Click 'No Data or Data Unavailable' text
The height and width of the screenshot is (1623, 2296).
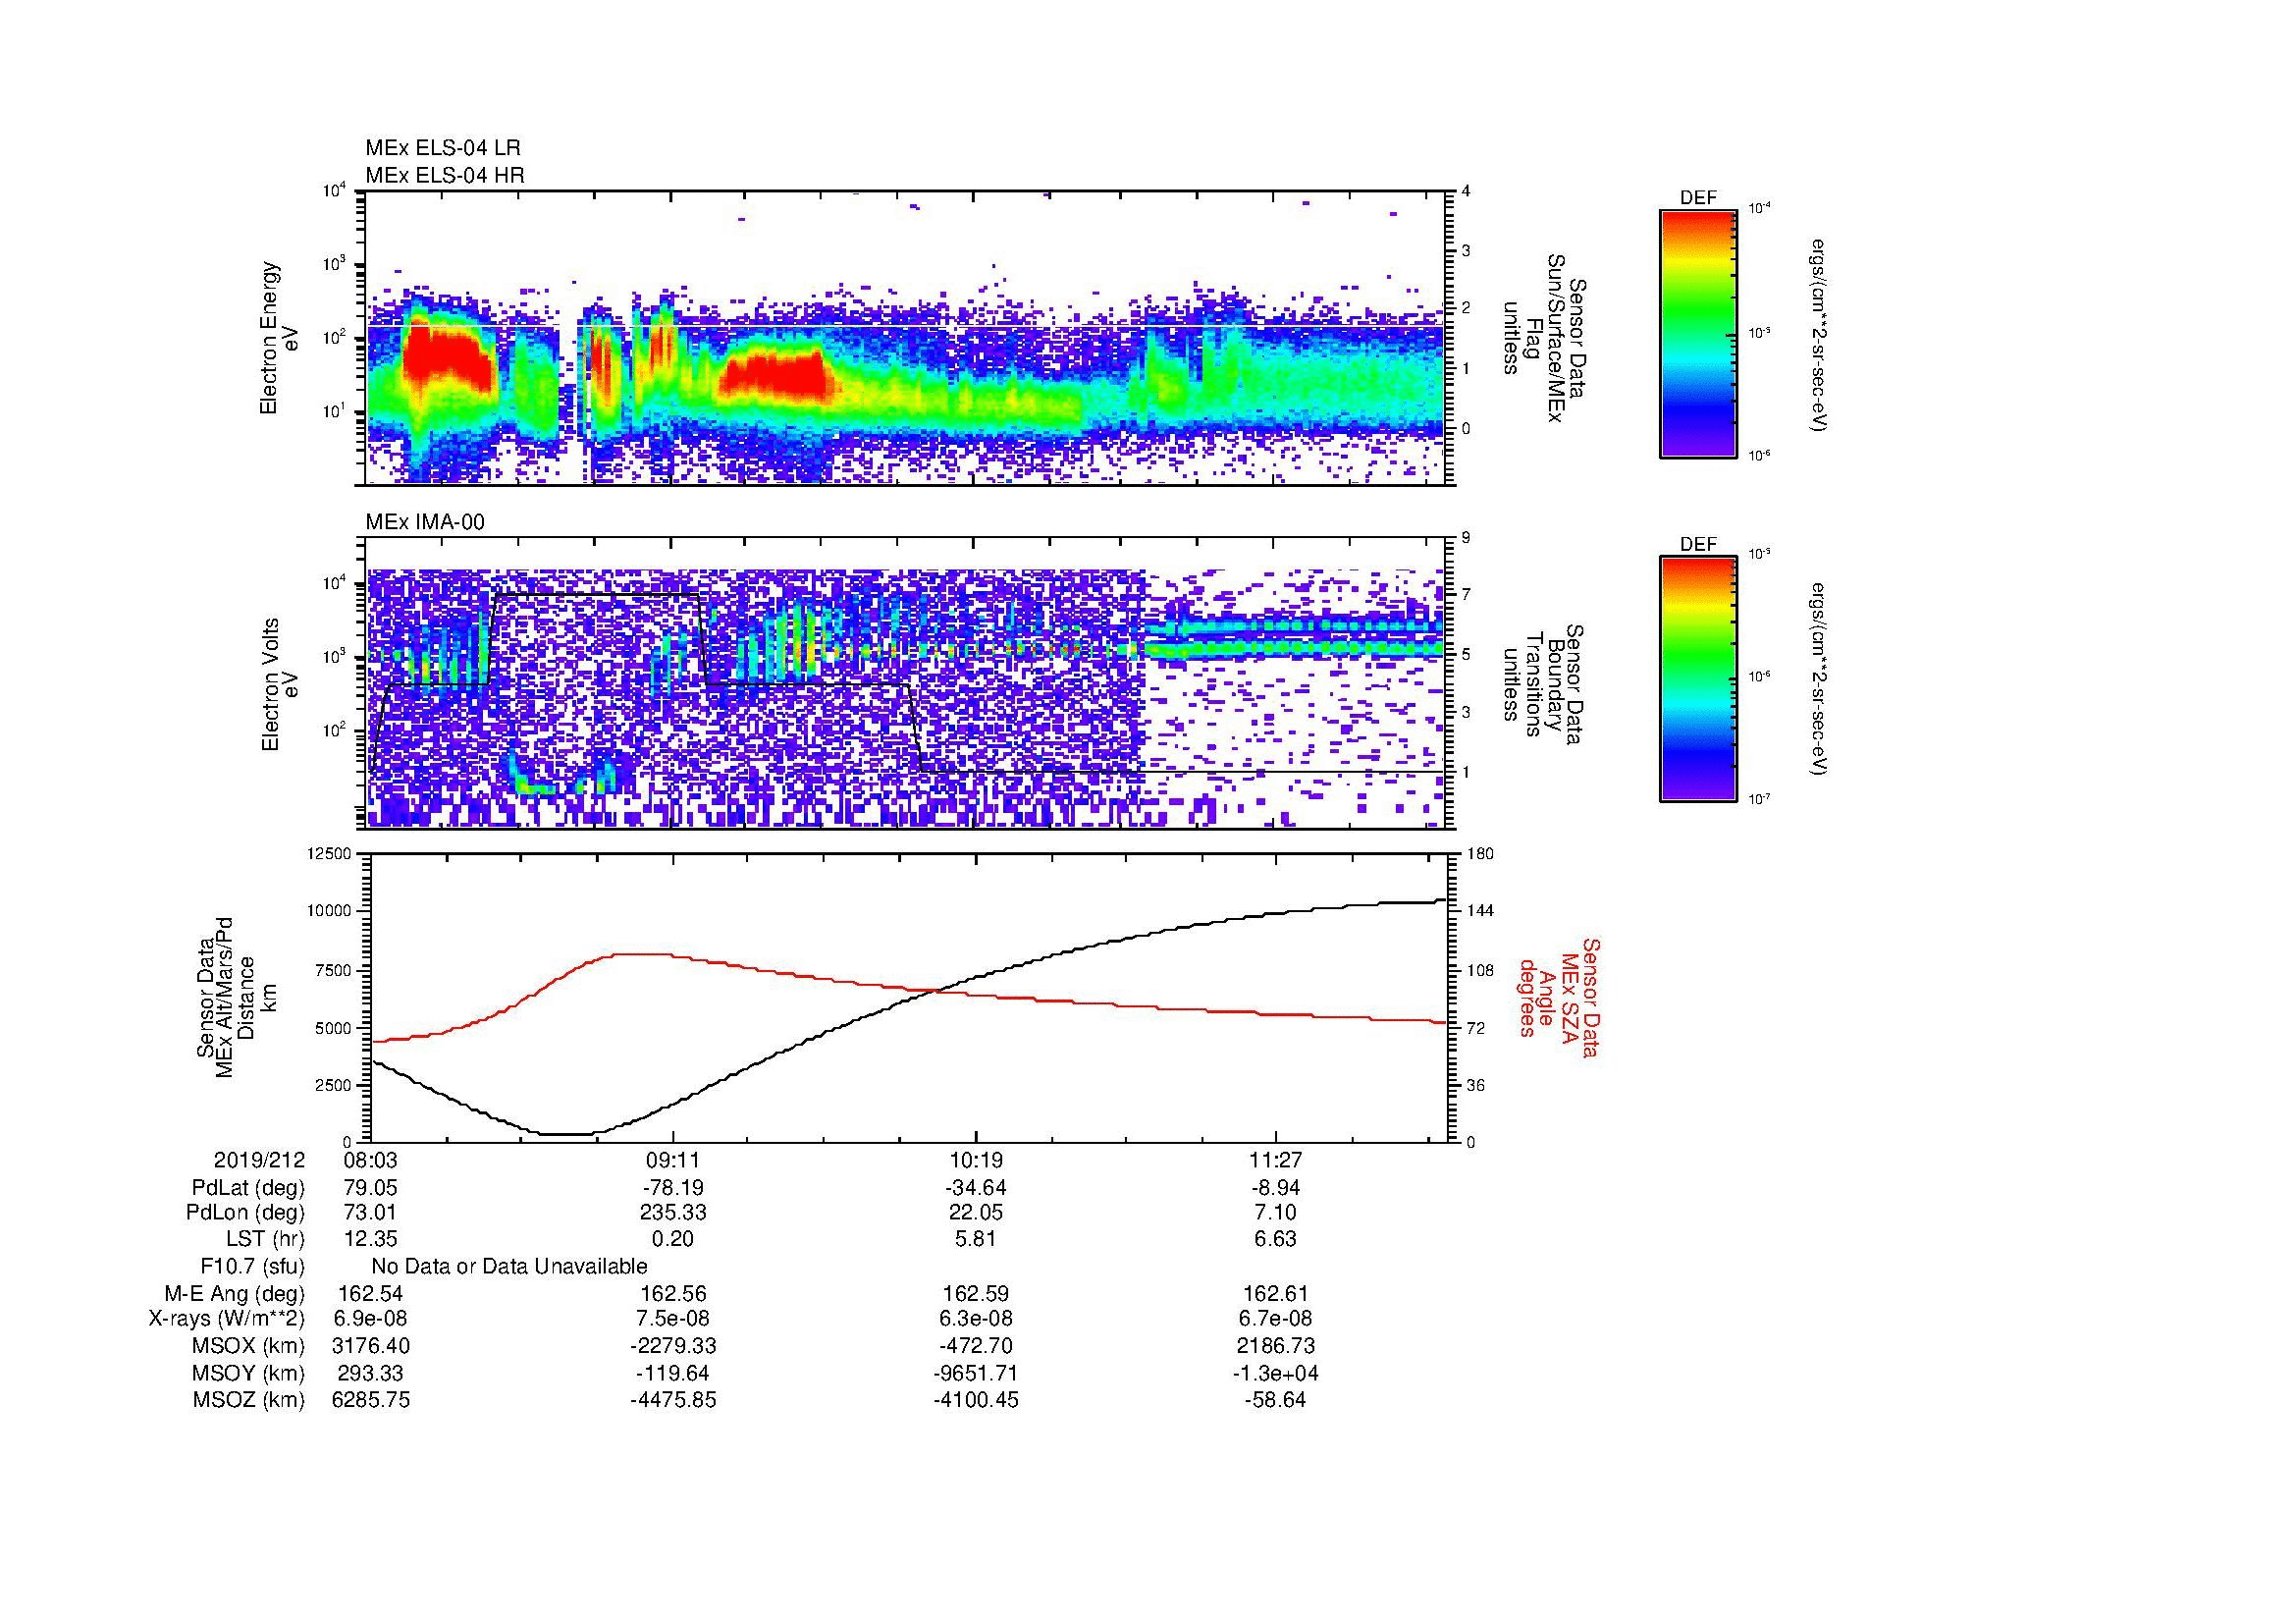click(x=509, y=1266)
